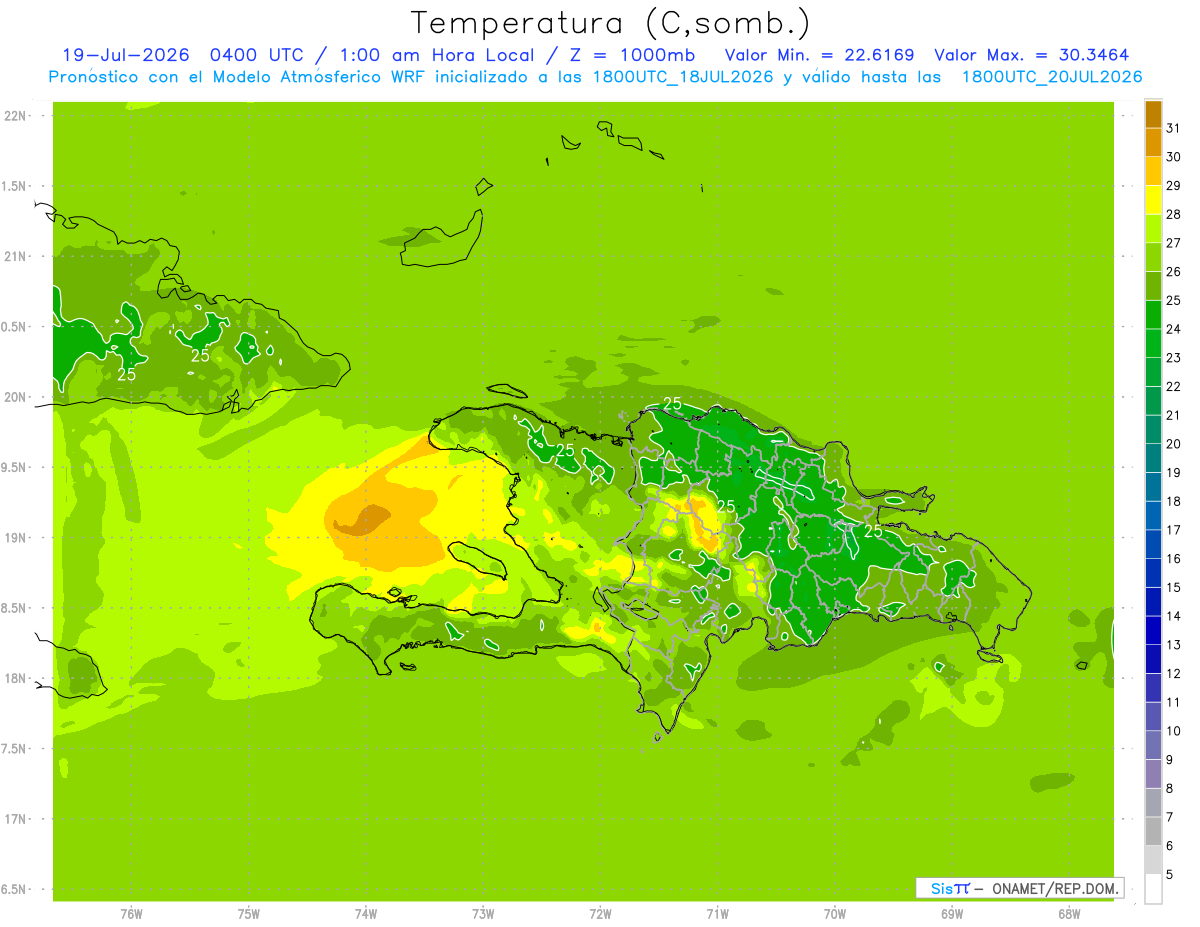
Task: Click the '17N' latitude label
Action: point(14,819)
